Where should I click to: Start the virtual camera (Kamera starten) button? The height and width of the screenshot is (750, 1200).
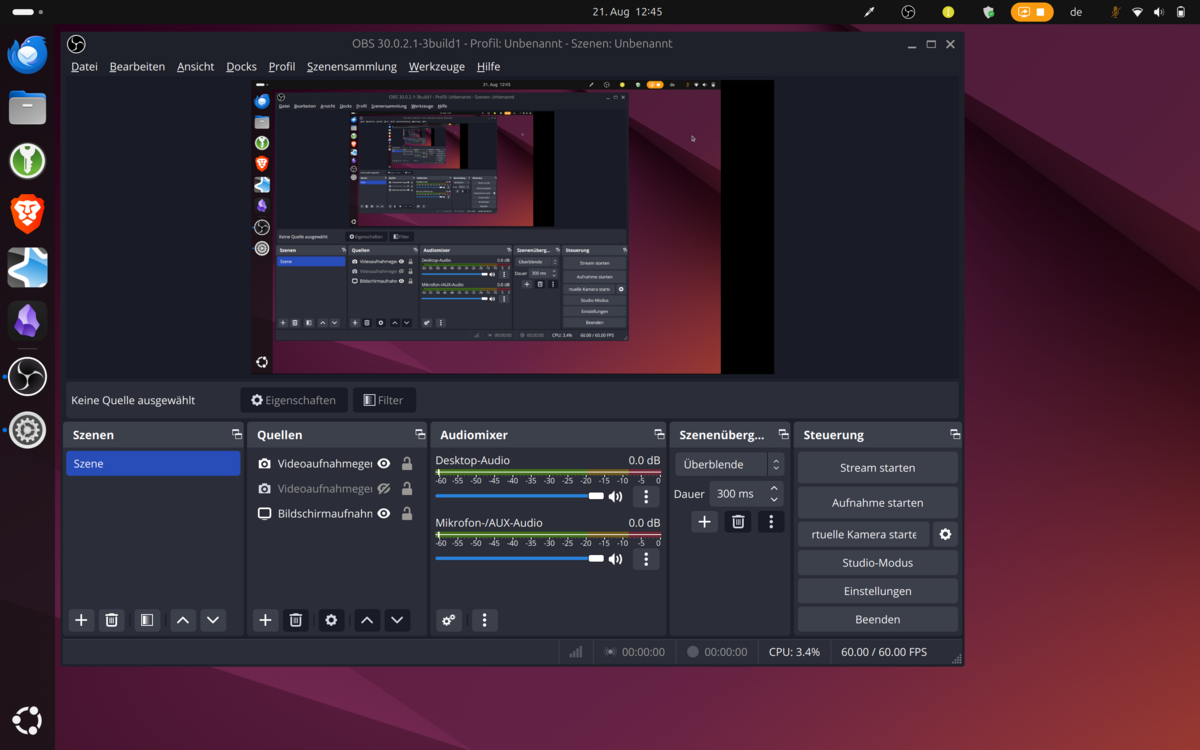tap(863, 534)
